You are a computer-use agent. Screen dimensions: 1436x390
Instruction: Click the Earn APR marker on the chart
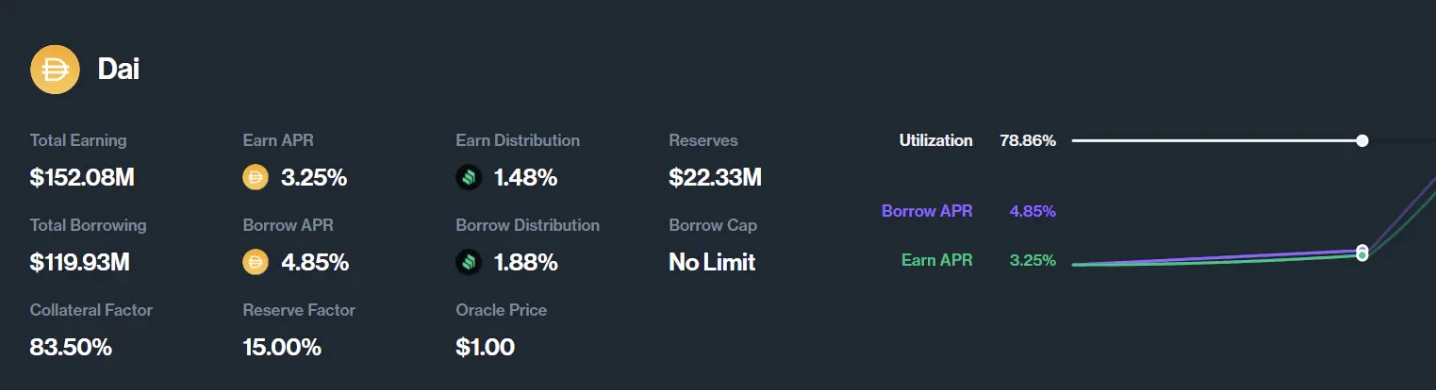(1362, 256)
